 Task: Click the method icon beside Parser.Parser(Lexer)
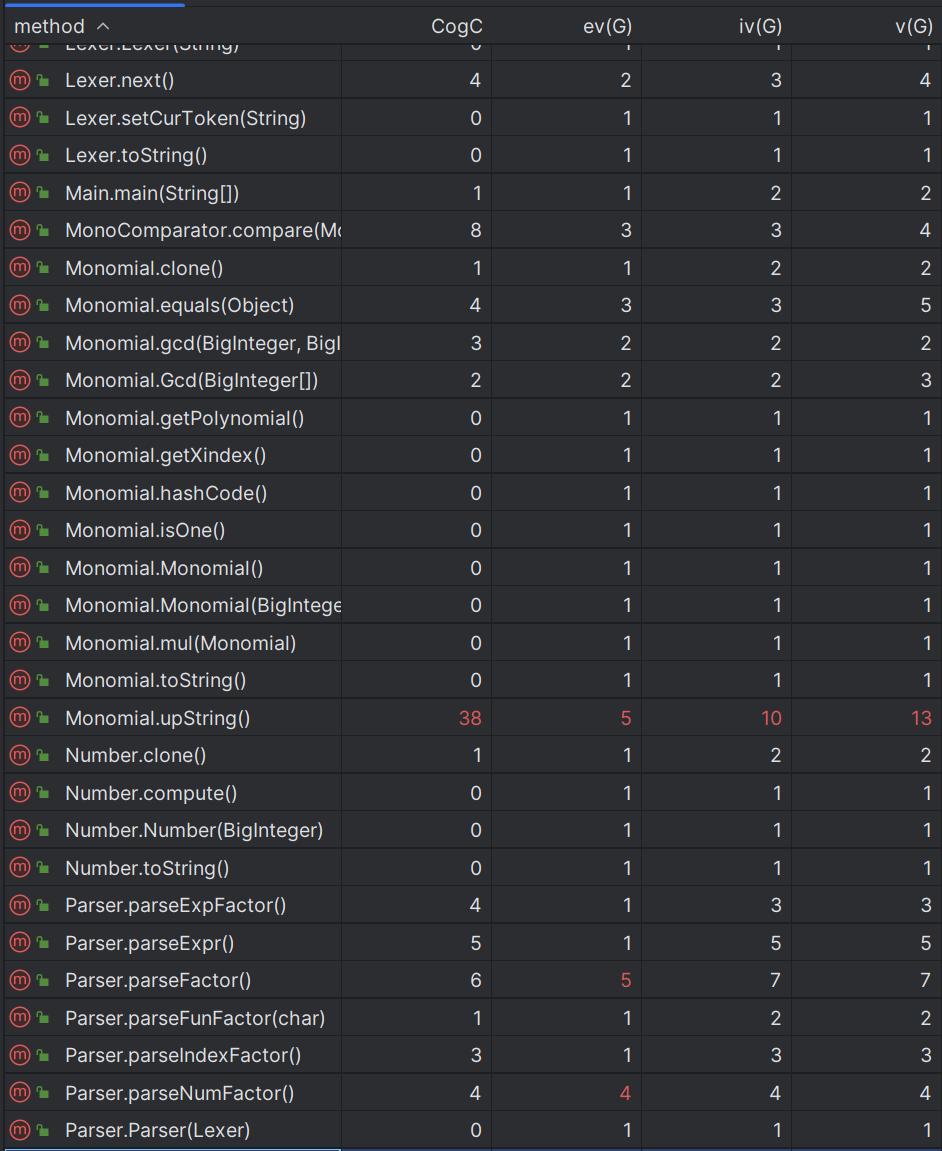click(x=20, y=1130)
